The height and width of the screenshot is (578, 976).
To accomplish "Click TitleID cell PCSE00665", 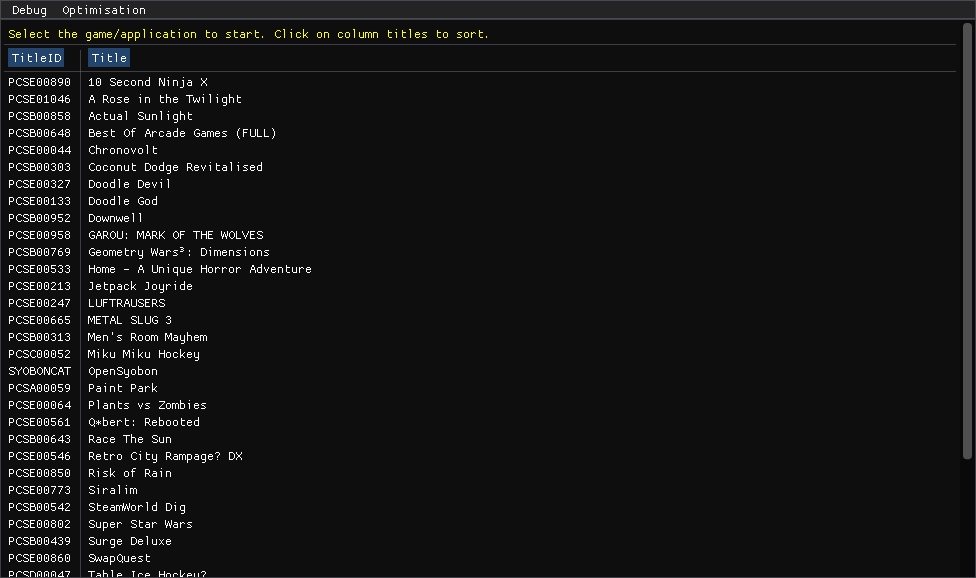I will 40,320.
